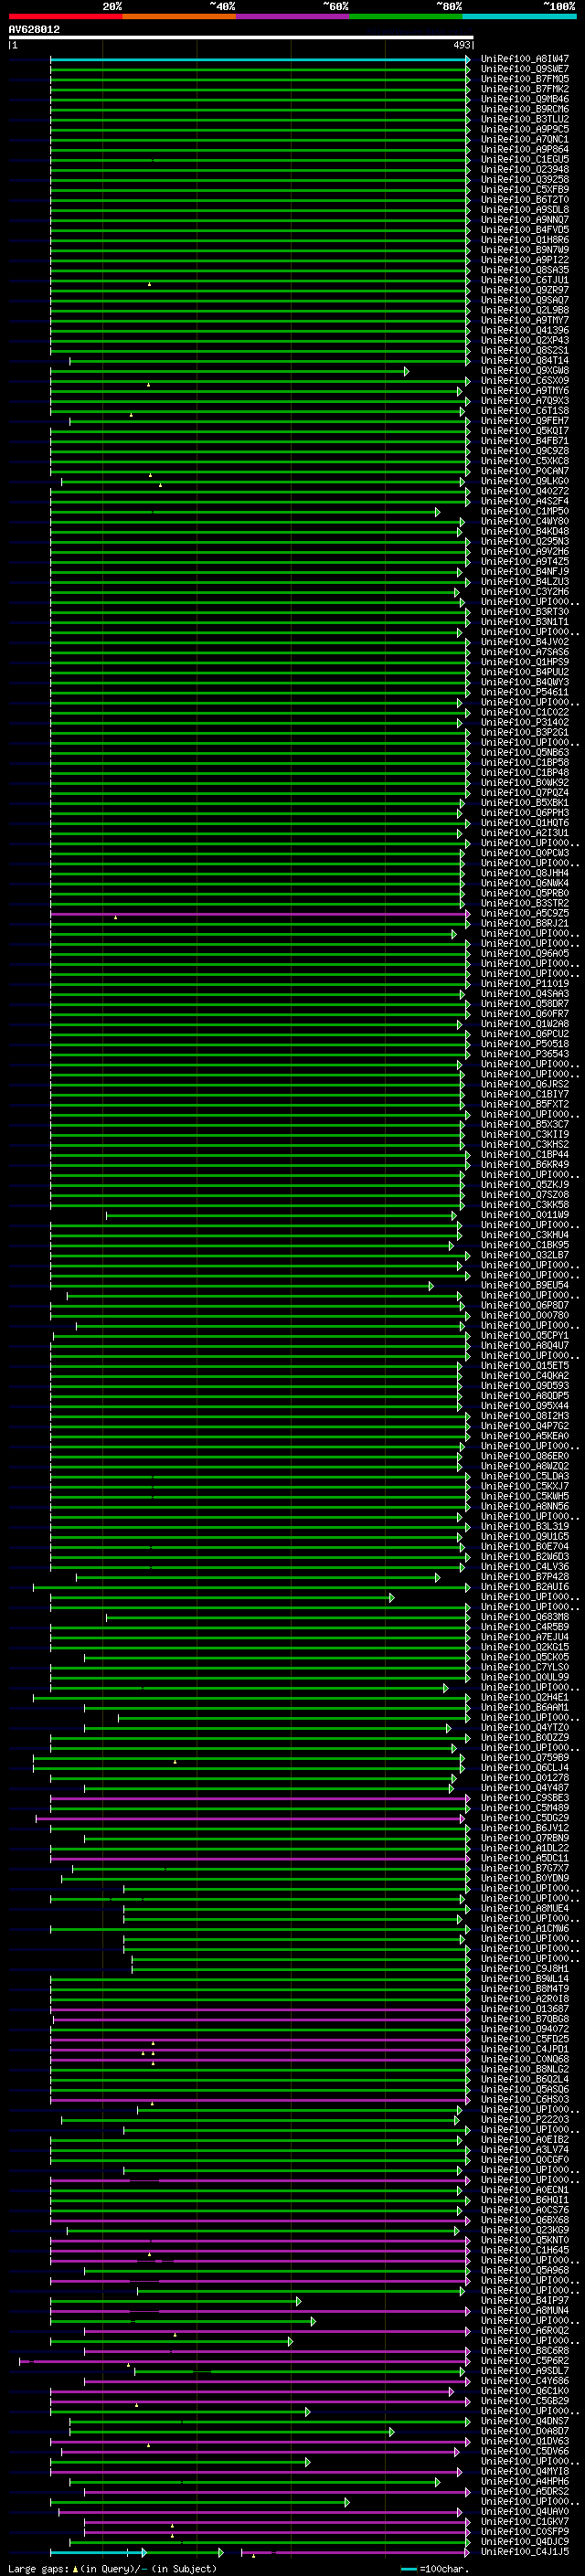The image size is (585, 2576).
Task: Select the UniRef100_C1EGU5 entry
Action: pyautogui.click(x=524, y=159)
